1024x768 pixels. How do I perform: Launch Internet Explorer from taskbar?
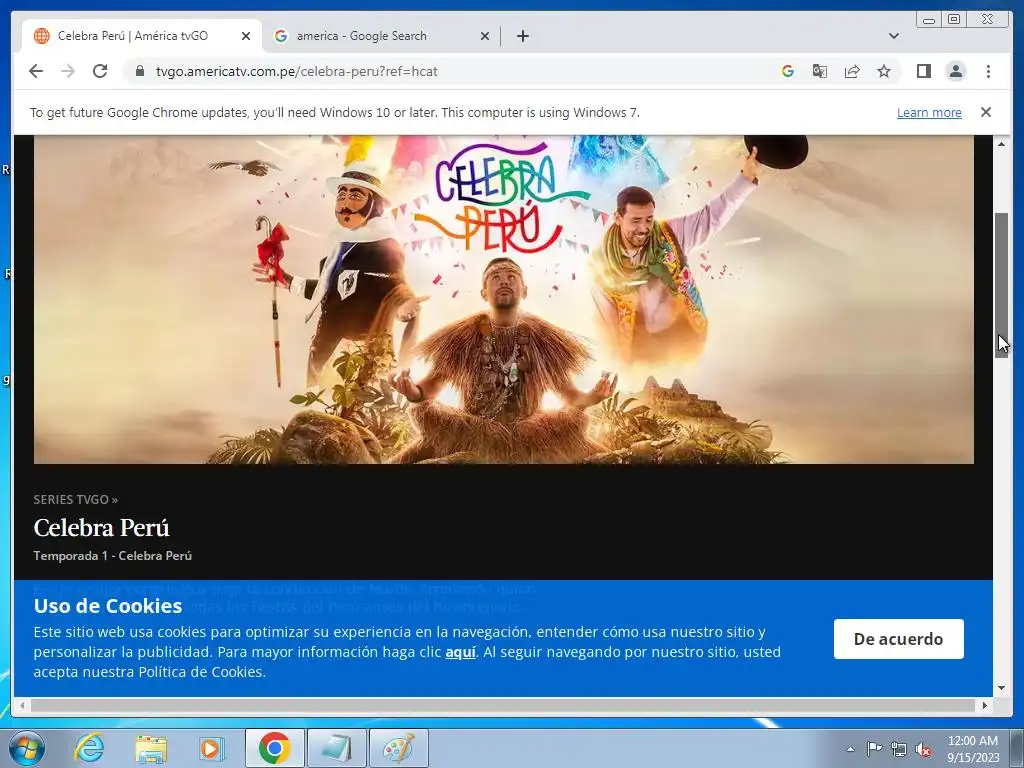pos(89,748)
